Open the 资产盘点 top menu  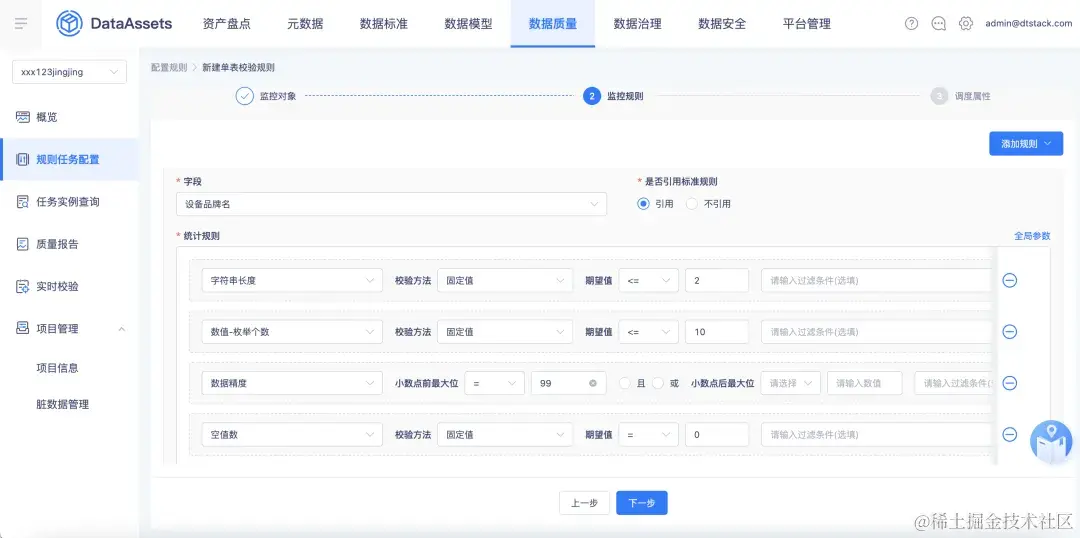(227, 23)
